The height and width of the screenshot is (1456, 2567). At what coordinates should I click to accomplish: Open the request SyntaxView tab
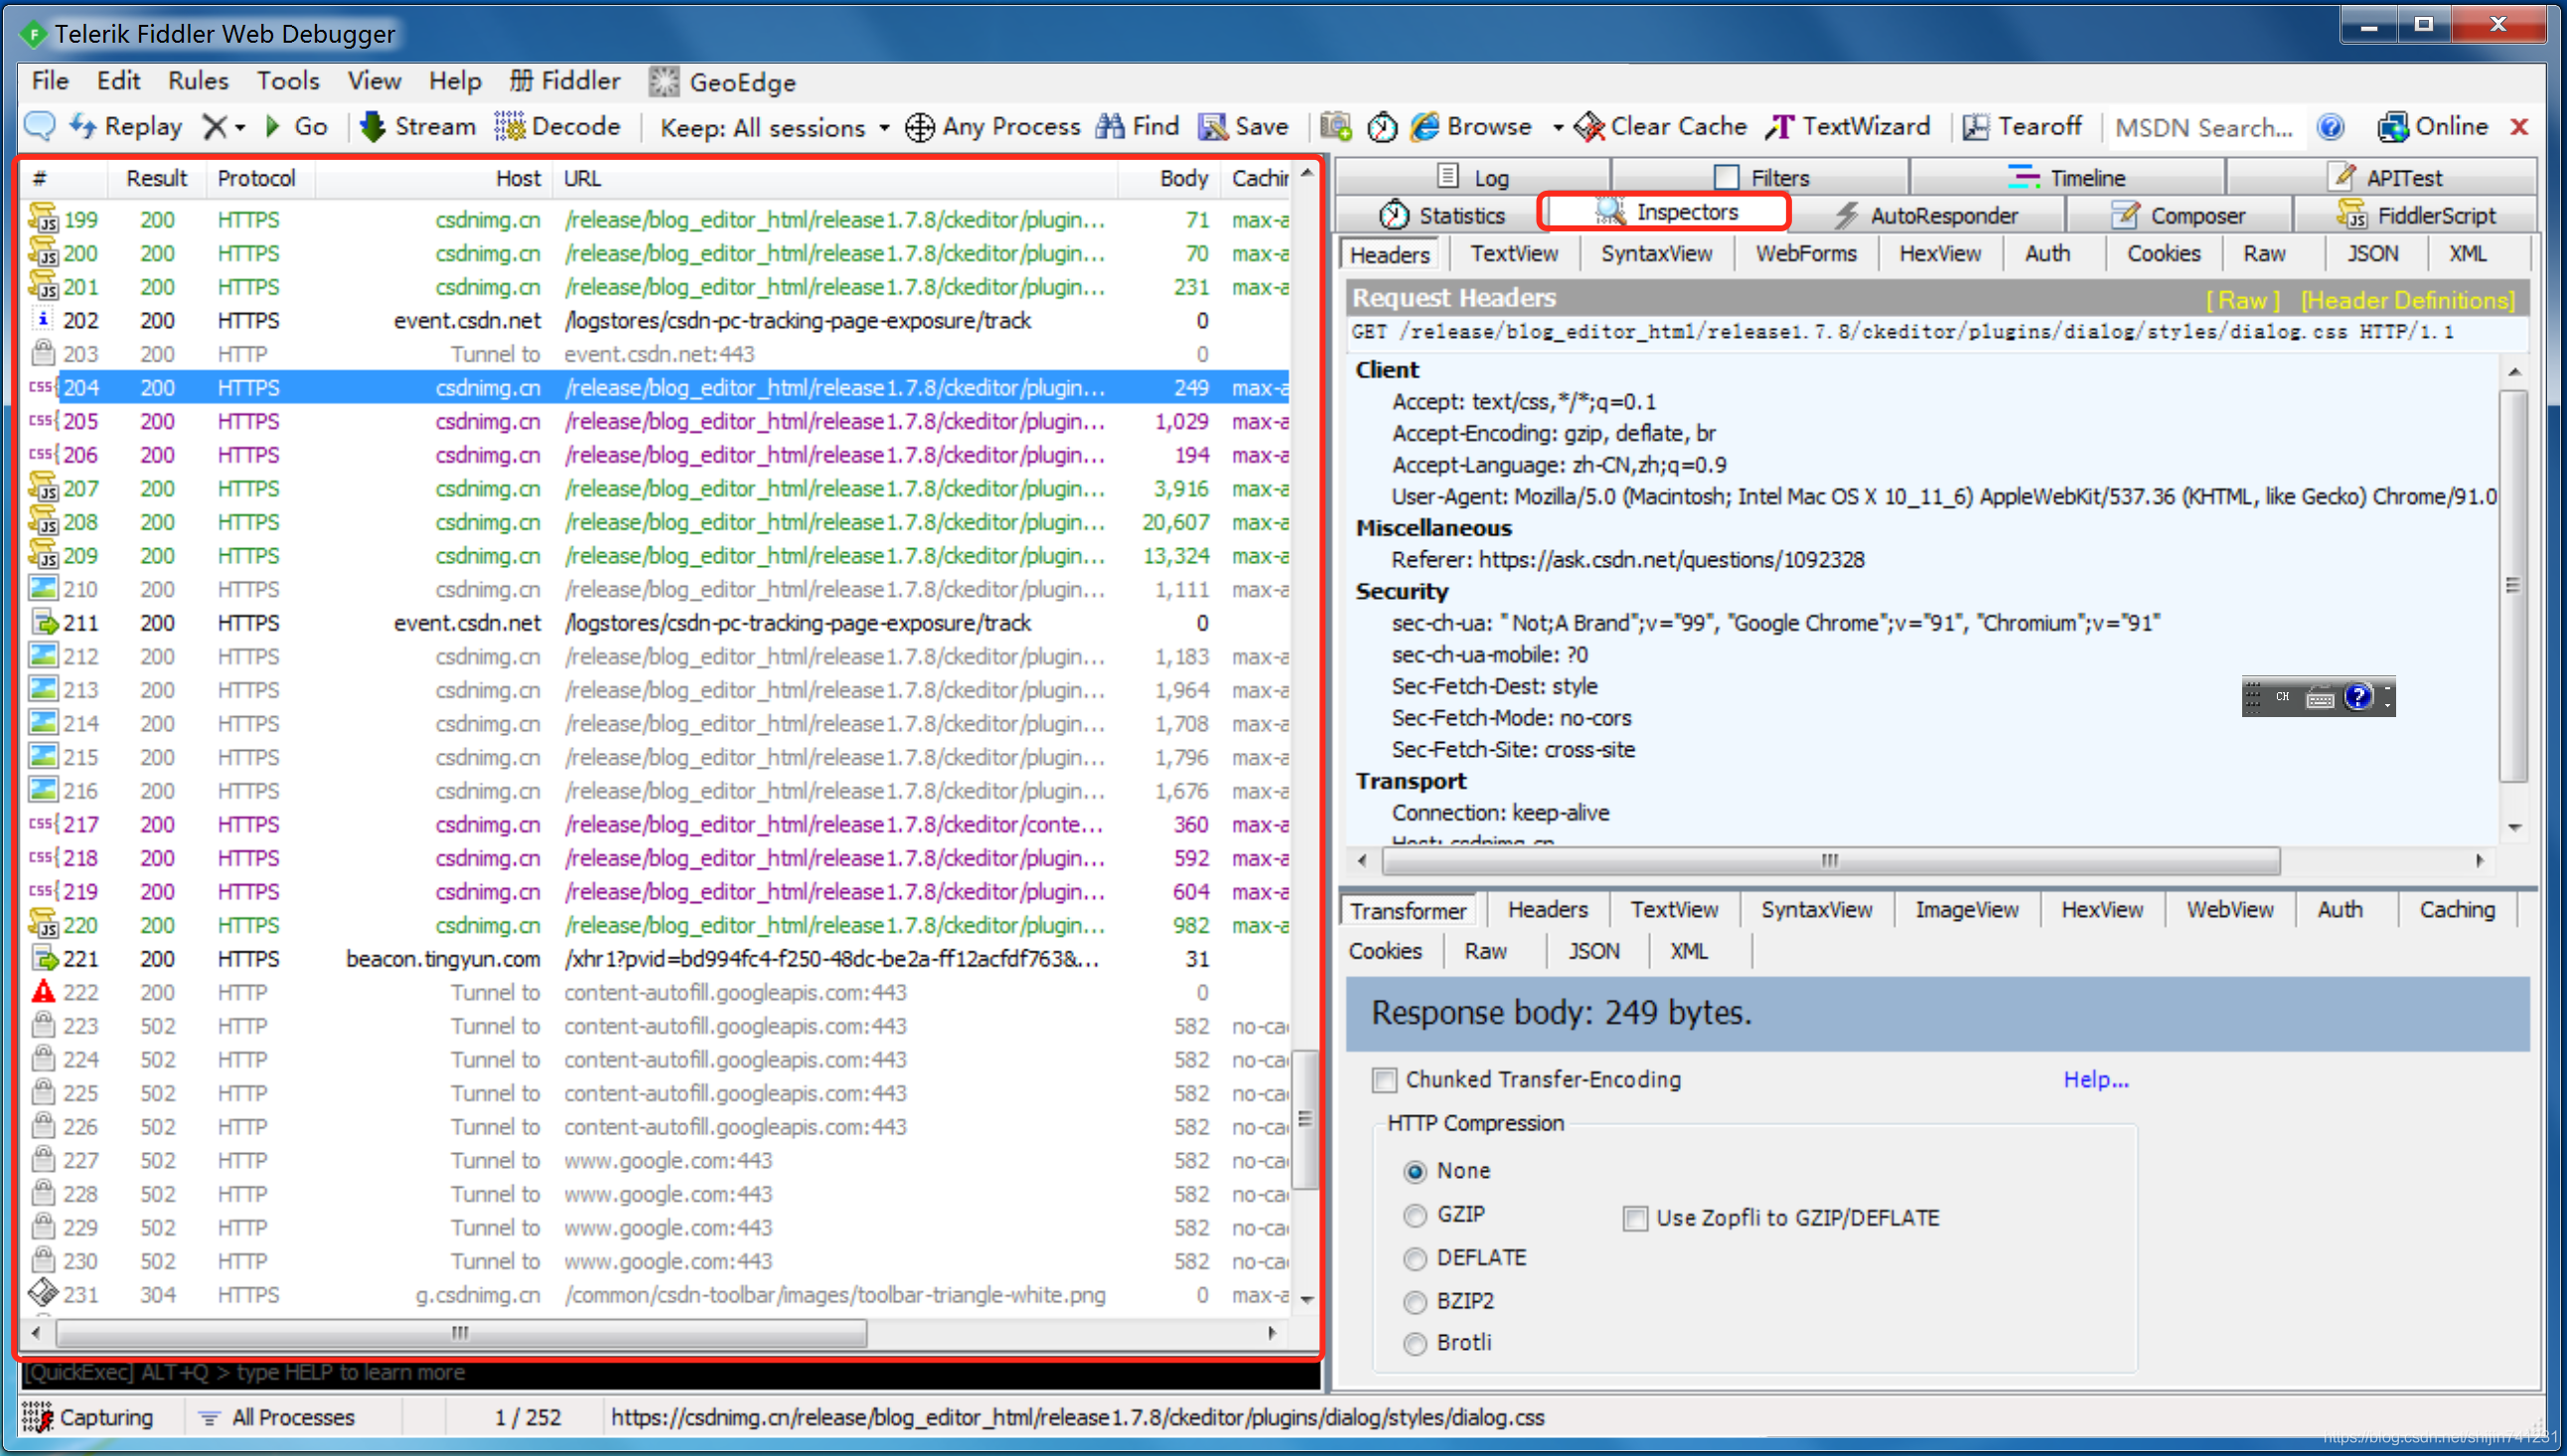coord(1656,254)
